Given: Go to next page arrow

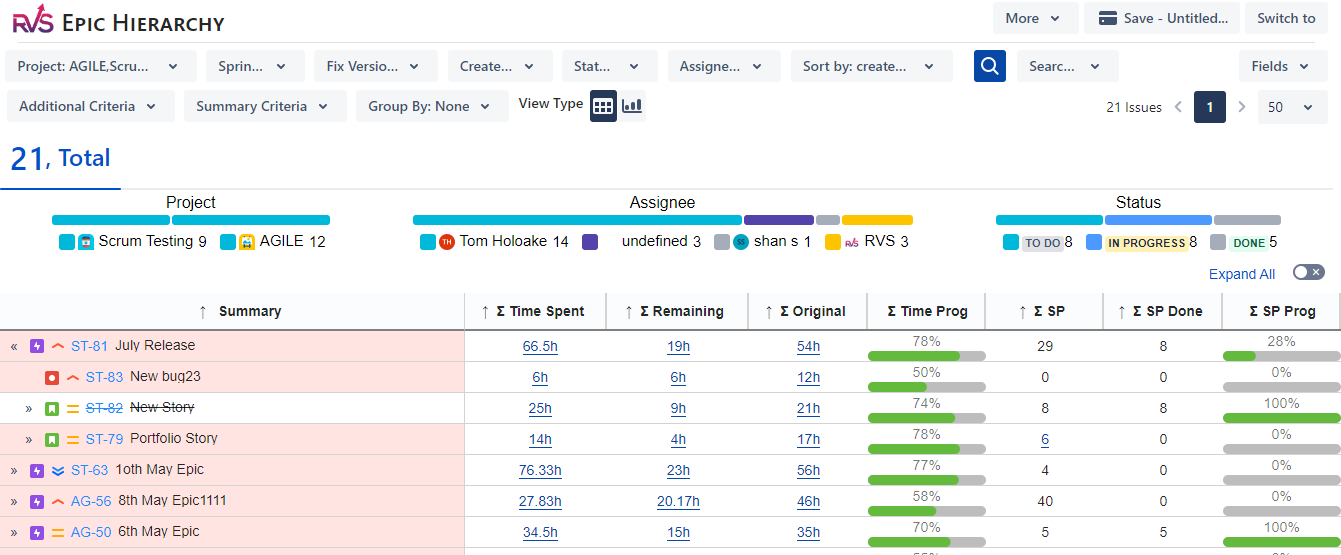Looking at the screenshot, I should (x=1242, y=107).
